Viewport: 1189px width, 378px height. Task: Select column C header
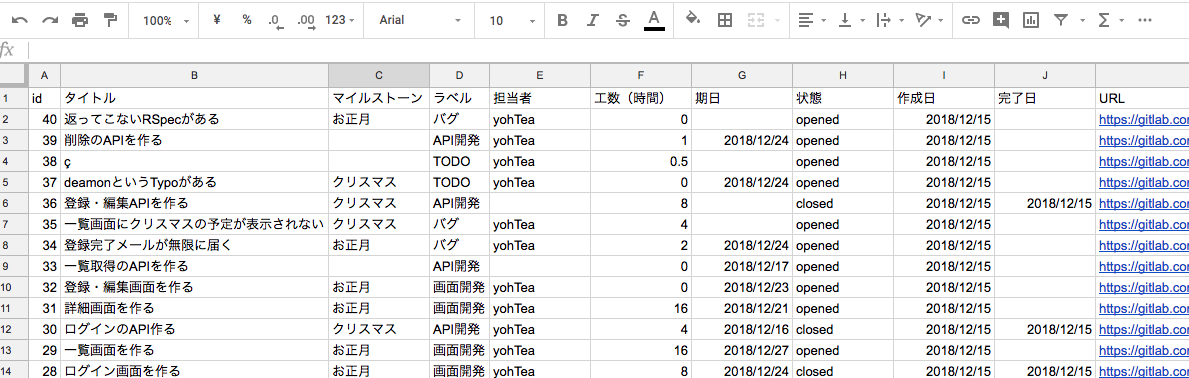pyautogui.click(x=379, y=75)
